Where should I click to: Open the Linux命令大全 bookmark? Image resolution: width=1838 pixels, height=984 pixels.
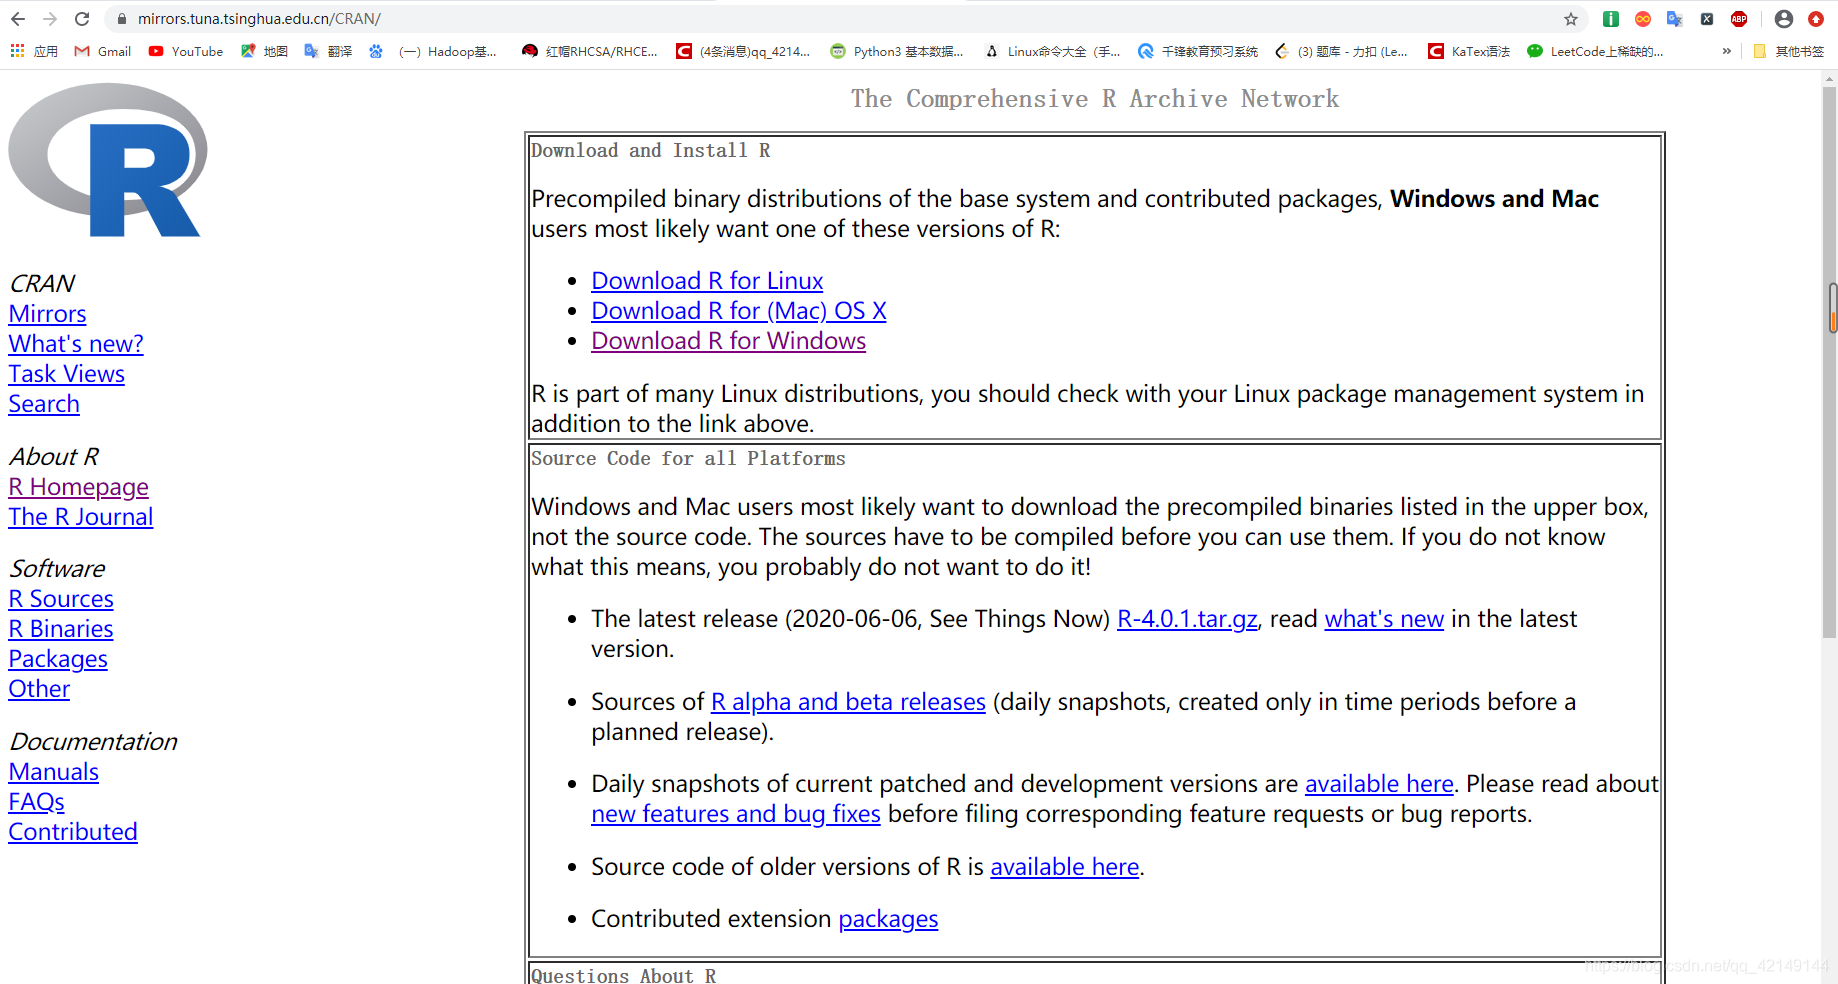pyautogui.click(x=1052, y=51)
